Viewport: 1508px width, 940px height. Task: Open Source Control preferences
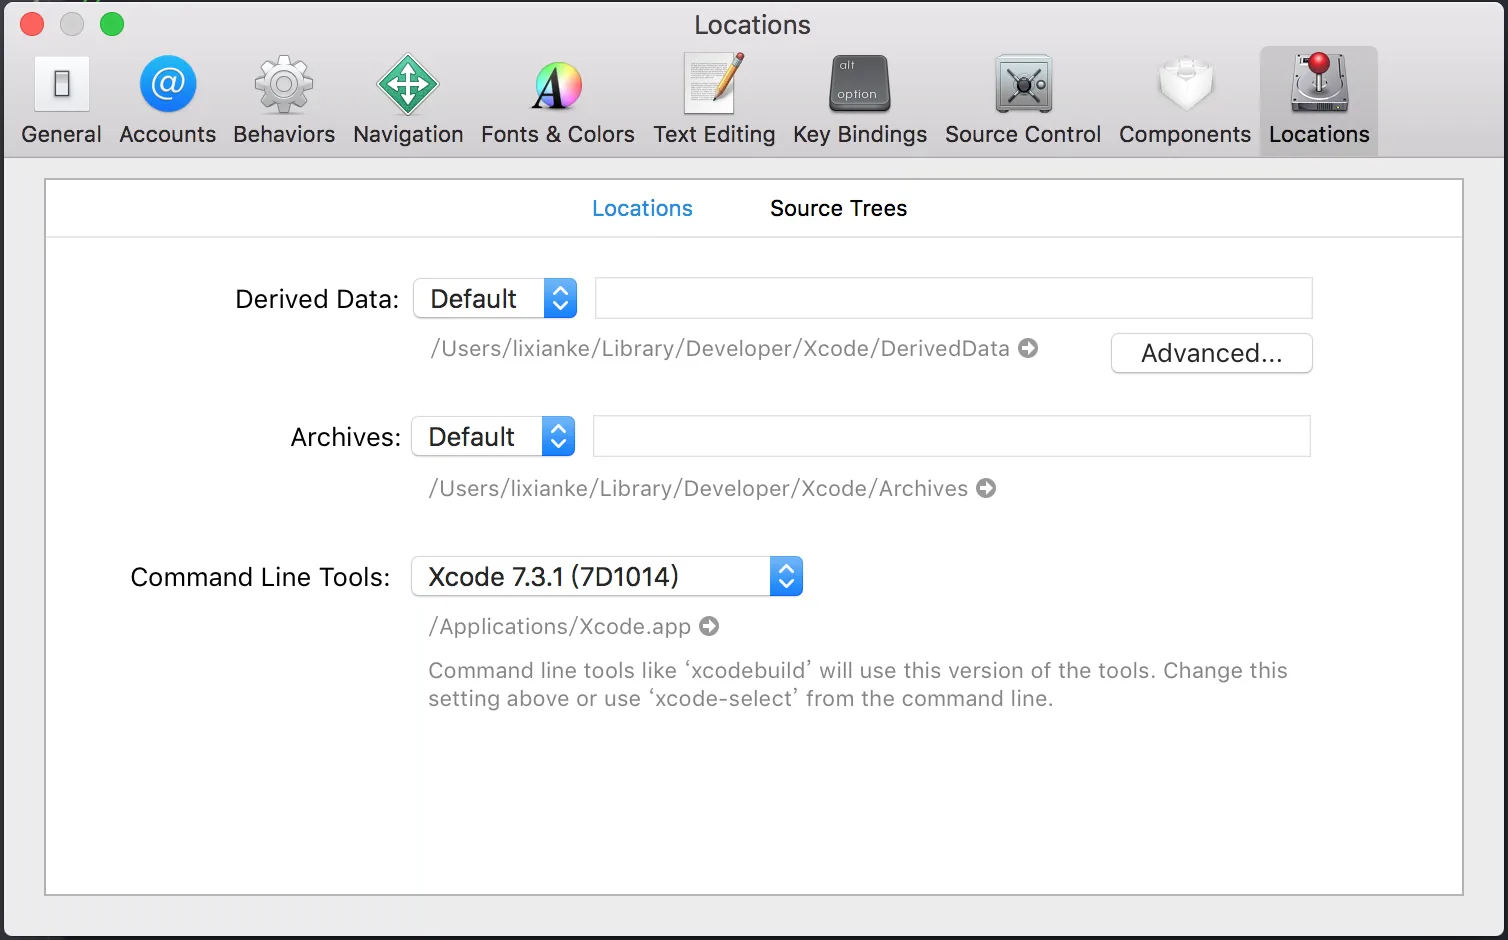1023,101
